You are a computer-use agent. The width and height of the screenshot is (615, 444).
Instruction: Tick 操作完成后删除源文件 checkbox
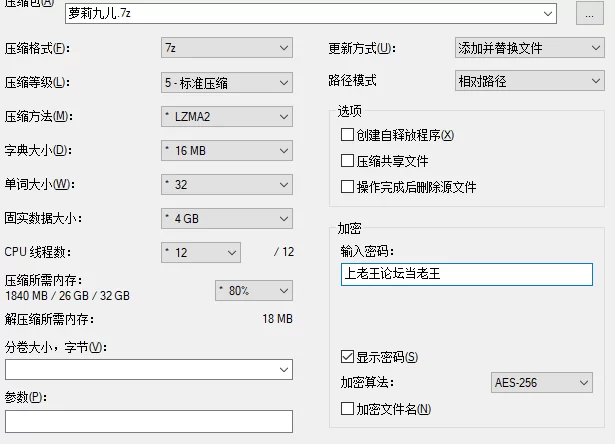[347, 187]
